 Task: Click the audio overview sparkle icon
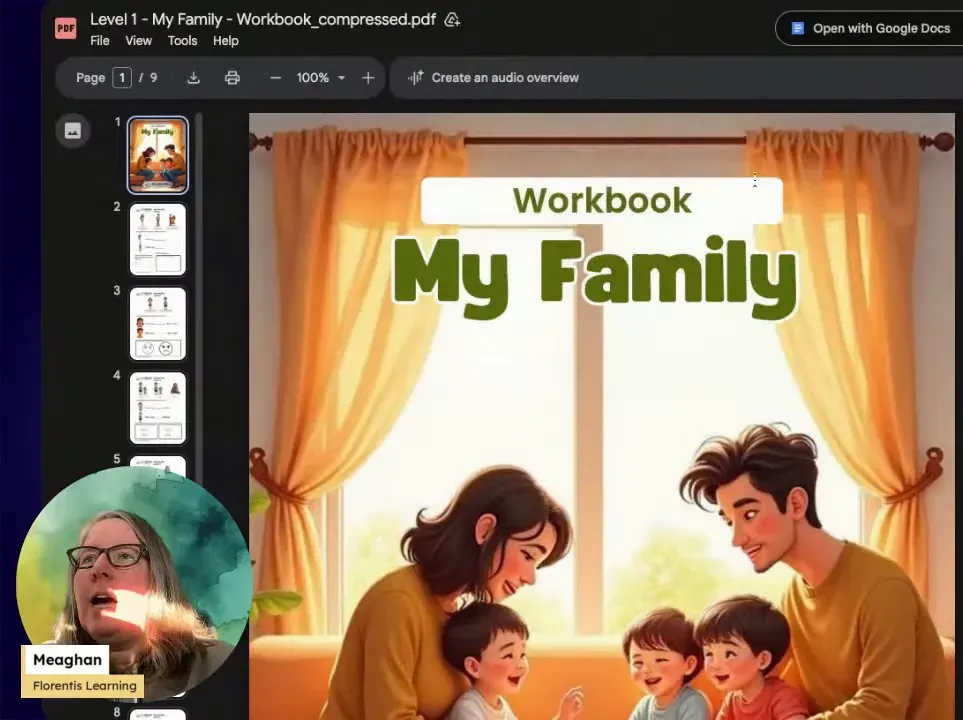click(x=417, y=77)
